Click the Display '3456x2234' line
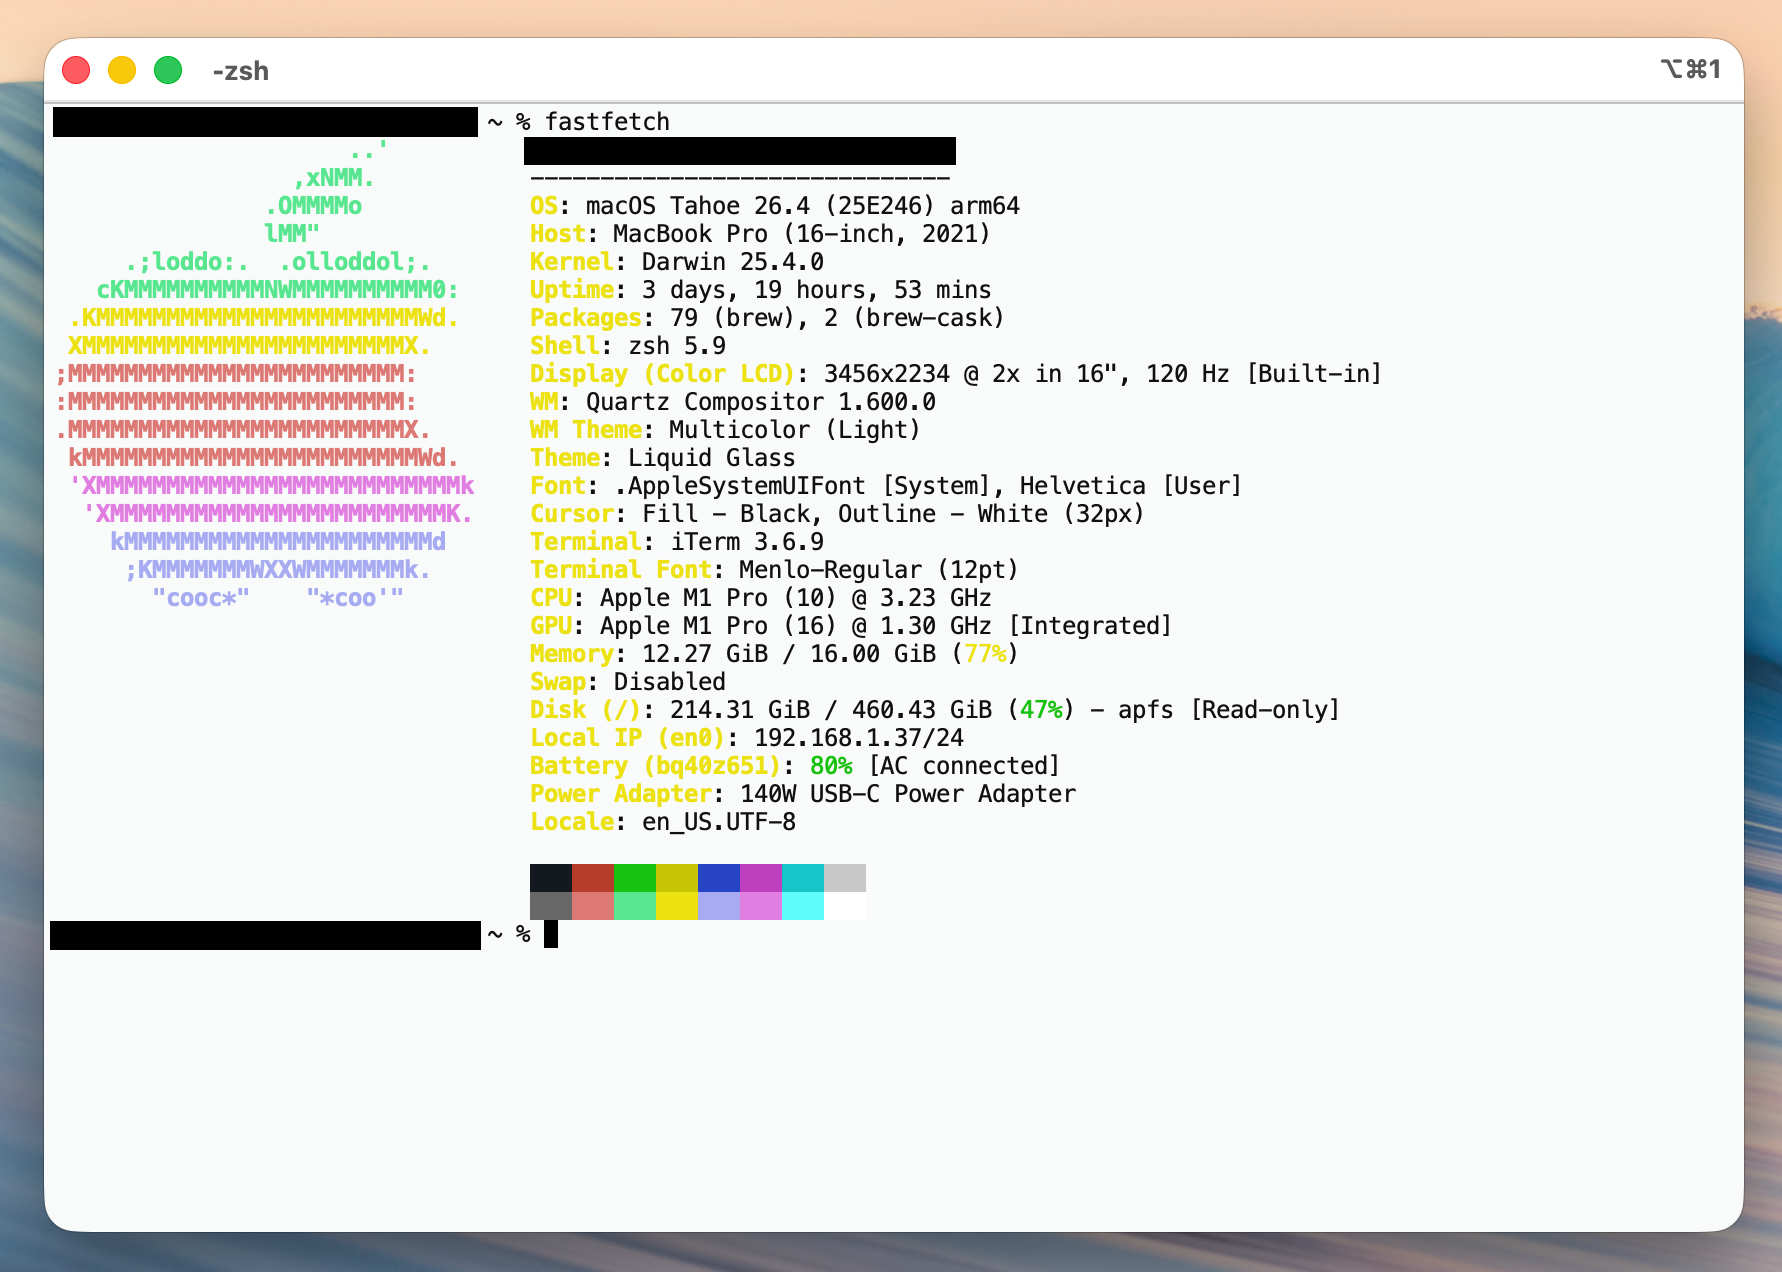The width and height of the screenshot is (1782, 1272). tap(956, 374)
